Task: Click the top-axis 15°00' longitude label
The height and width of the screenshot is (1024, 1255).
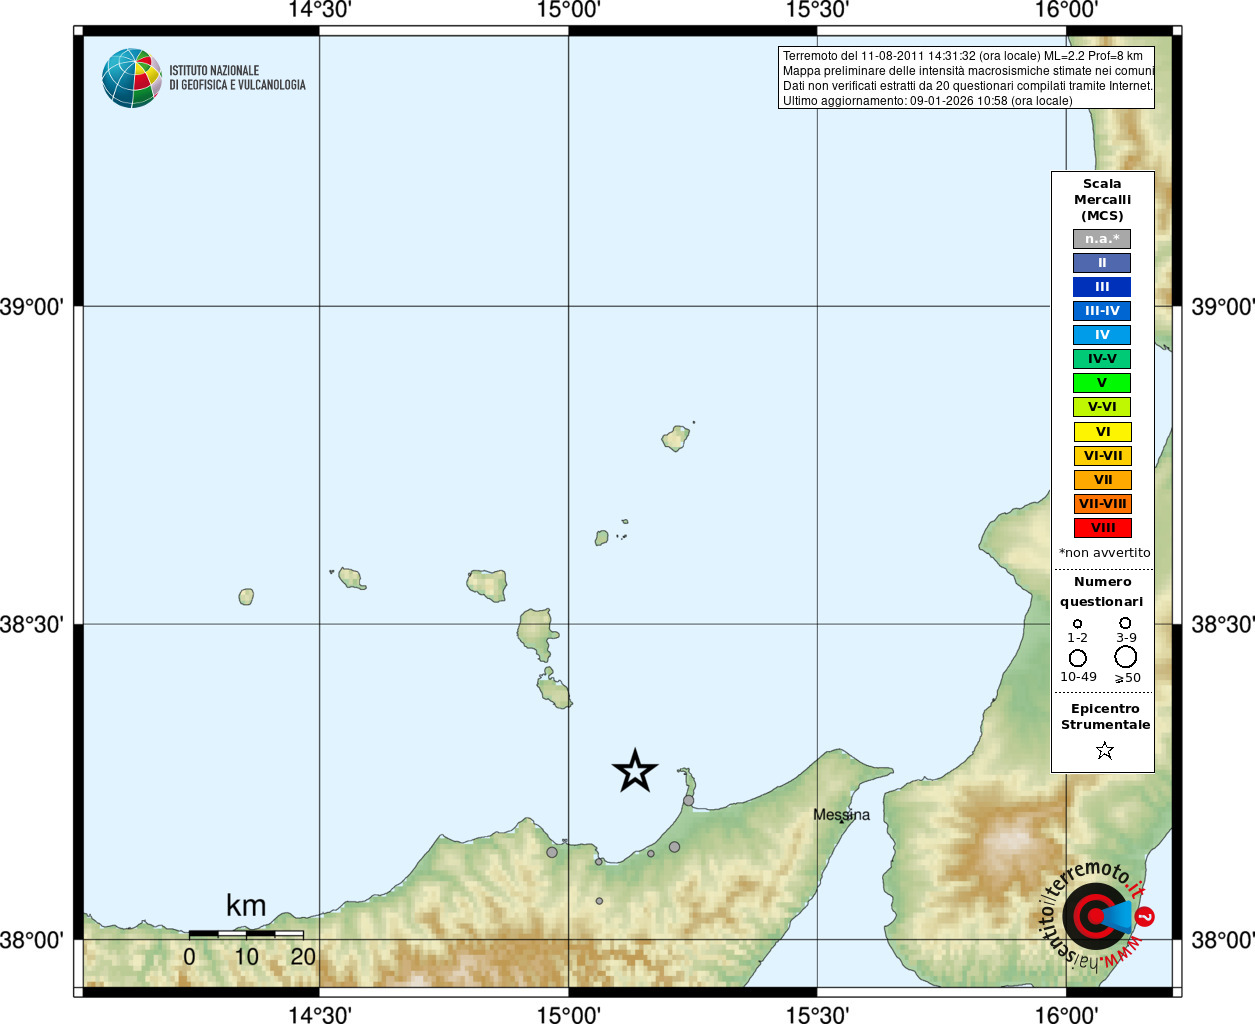Action: pos(568,10)
